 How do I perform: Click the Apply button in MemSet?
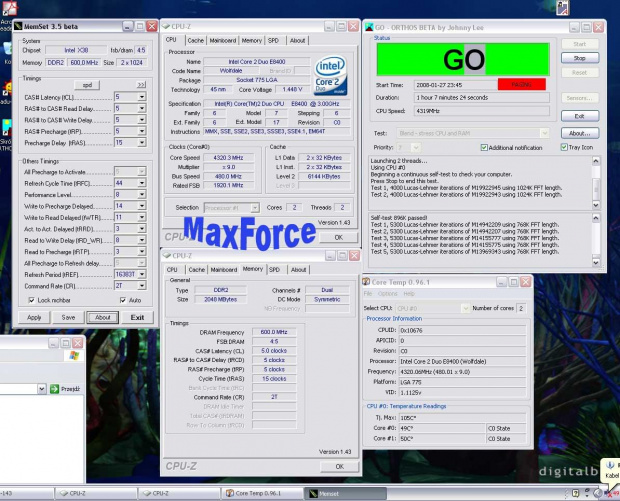pyautogui.click(x=34, y=318)
